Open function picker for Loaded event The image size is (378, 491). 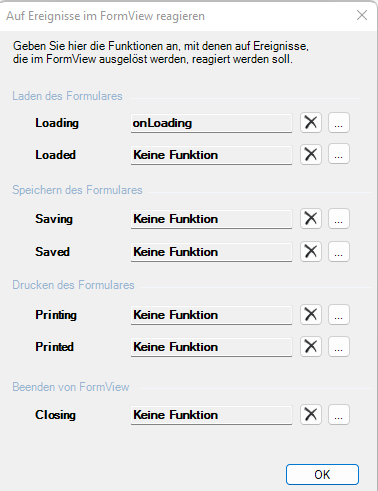339,154
